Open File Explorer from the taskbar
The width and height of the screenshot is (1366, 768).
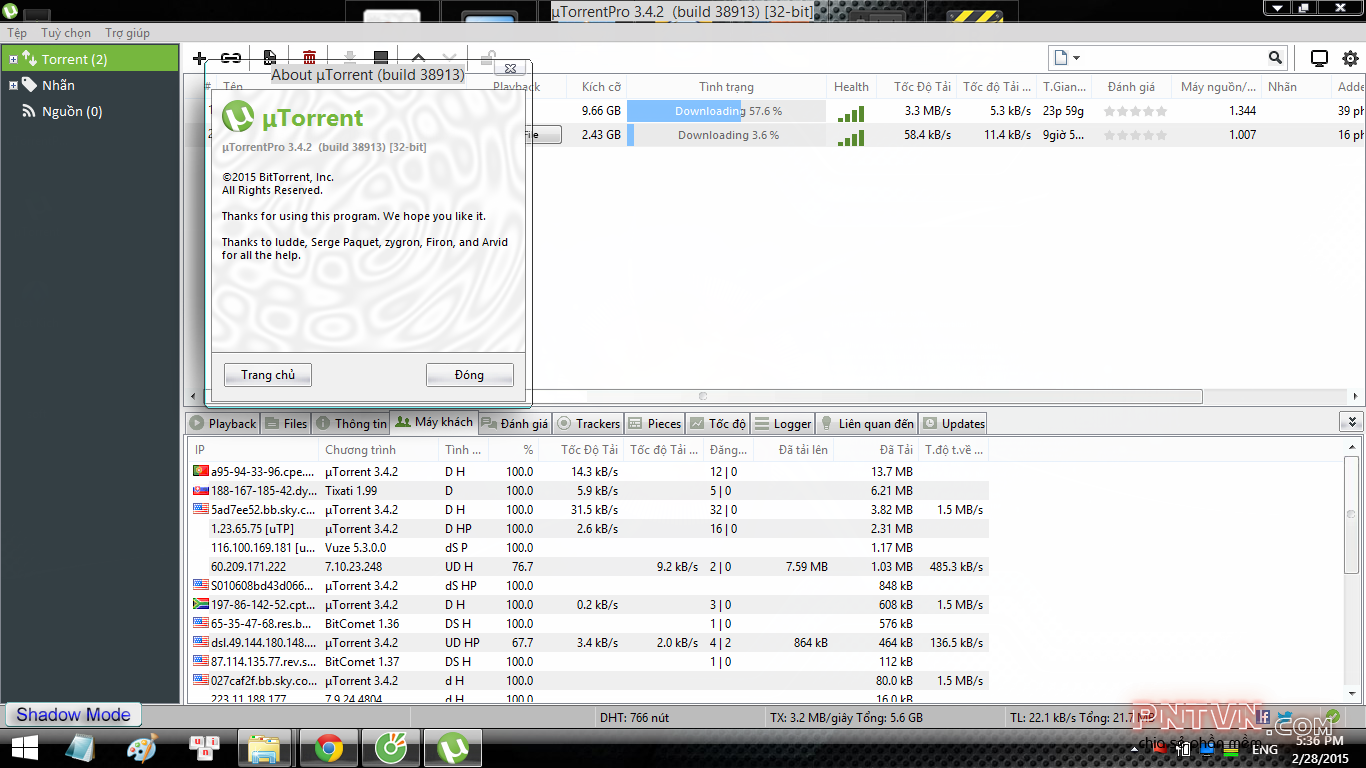coord(265,747)
